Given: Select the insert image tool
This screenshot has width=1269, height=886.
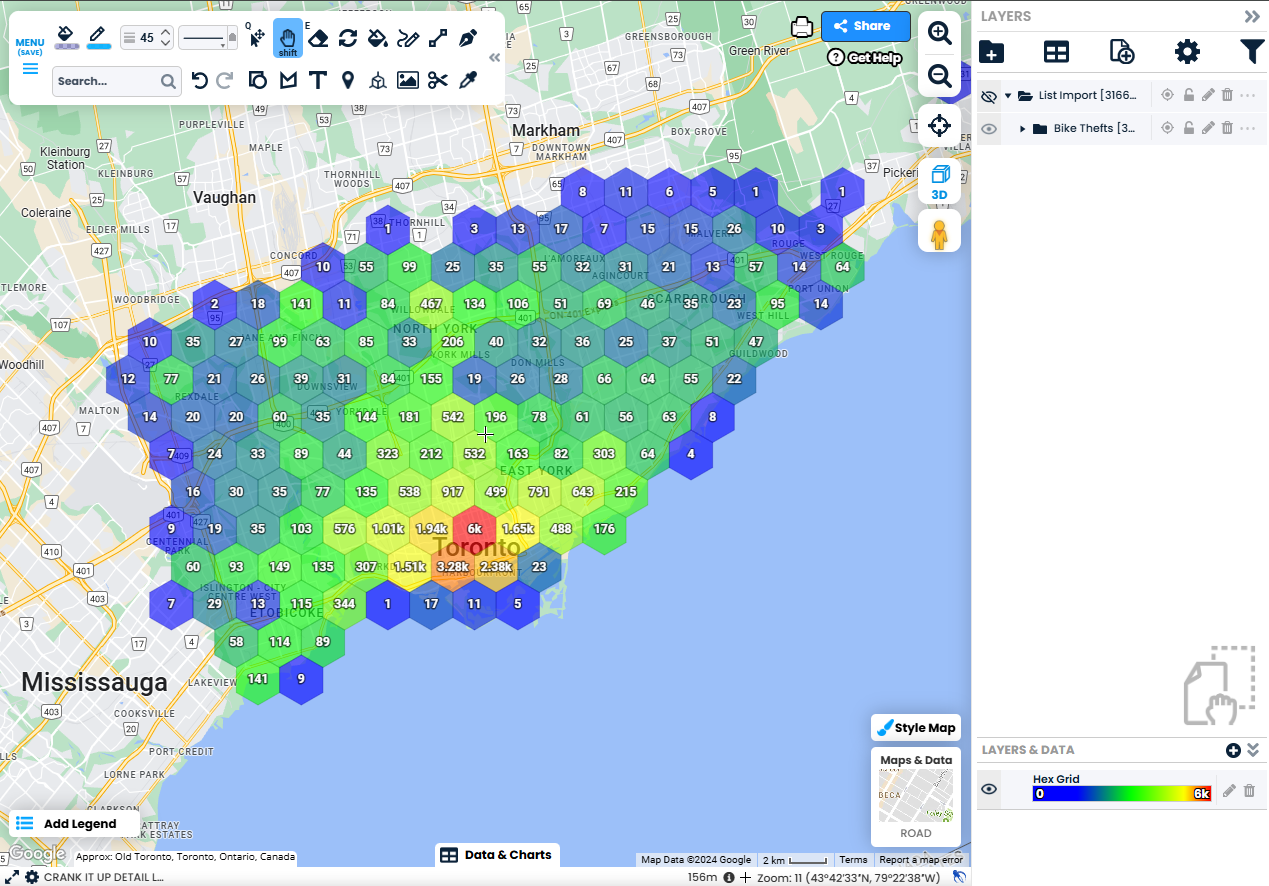Looking at the screenshot, I should coord(408,80).
